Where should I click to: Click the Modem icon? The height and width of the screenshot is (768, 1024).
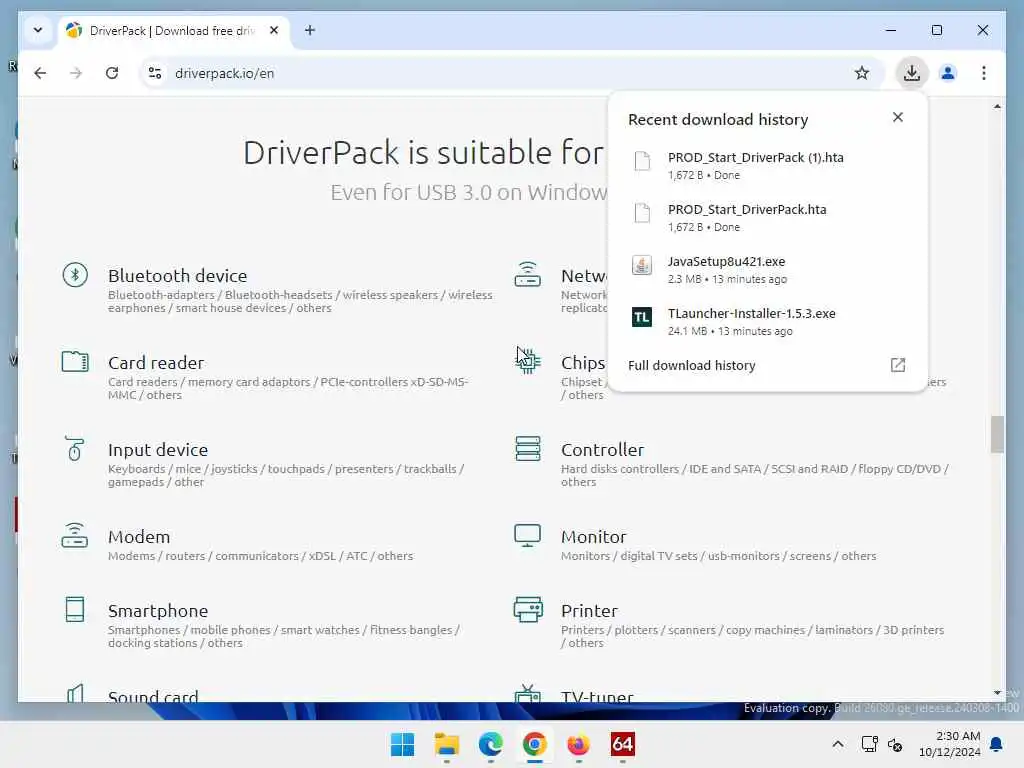pos(74,535)
